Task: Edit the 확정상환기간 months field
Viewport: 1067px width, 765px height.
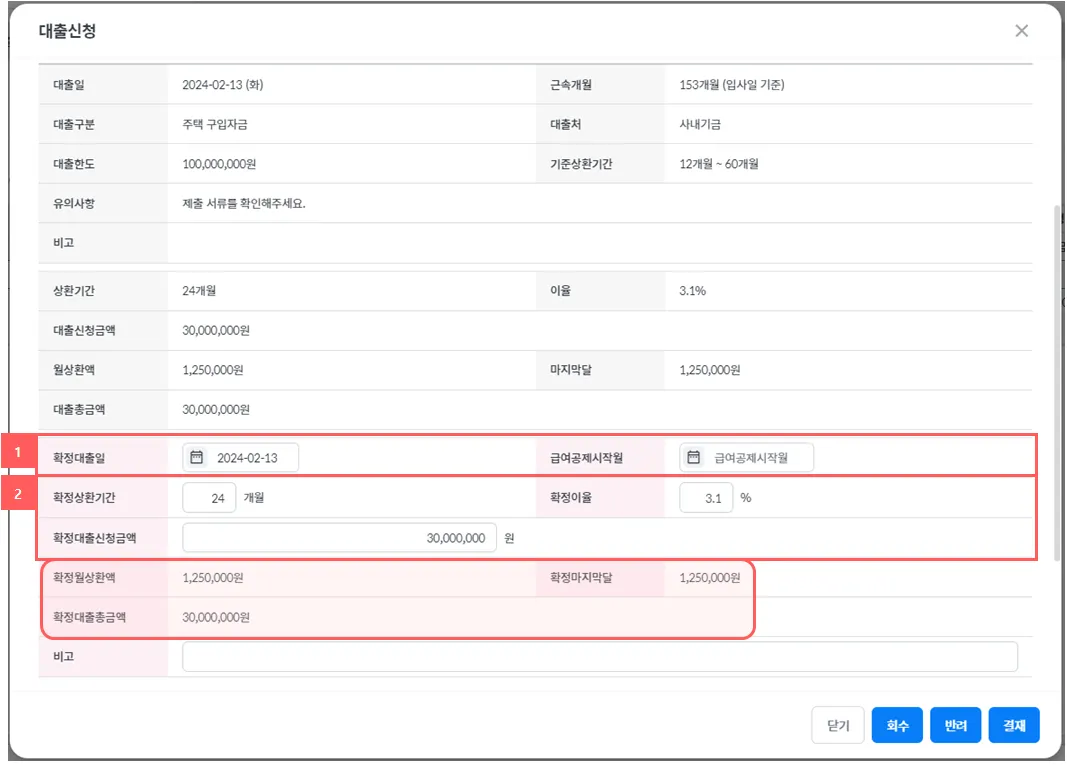Action: click(209, 498)
